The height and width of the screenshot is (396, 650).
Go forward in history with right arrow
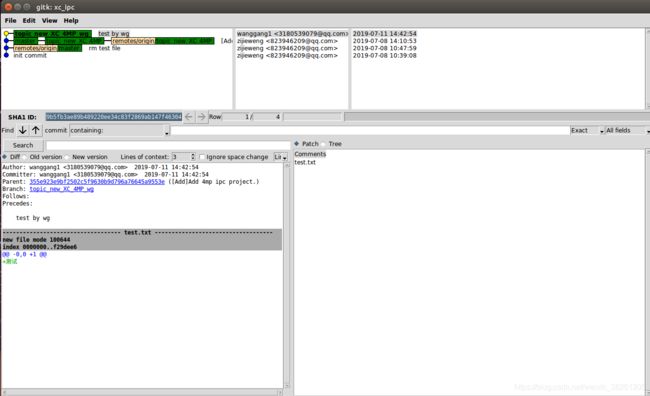[x=201, y=117]
